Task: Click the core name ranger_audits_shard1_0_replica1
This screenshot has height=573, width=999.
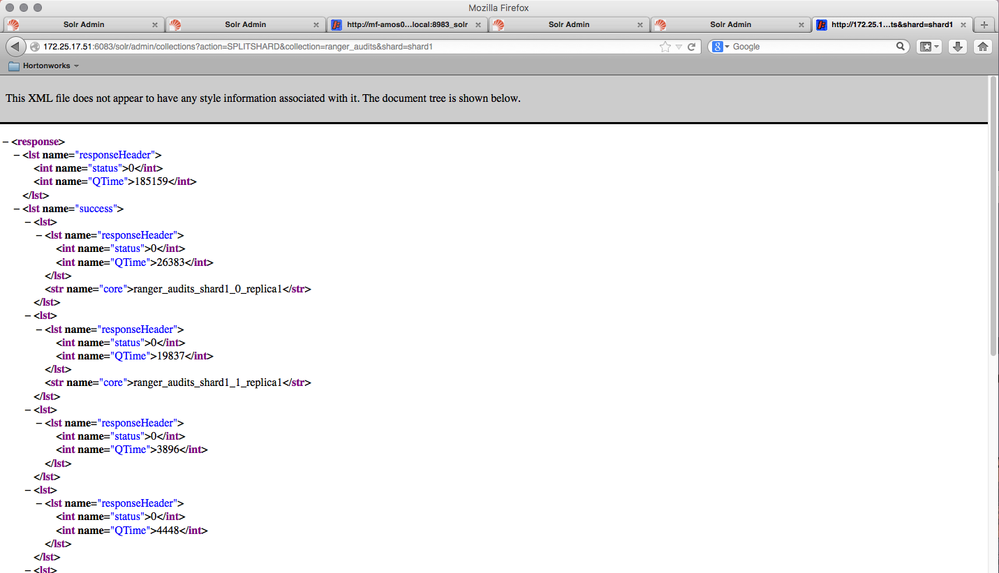Action: click(207, 289)
